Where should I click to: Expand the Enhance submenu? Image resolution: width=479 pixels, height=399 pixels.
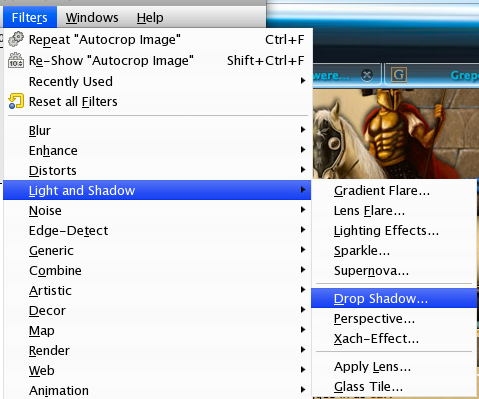point(157,150)
